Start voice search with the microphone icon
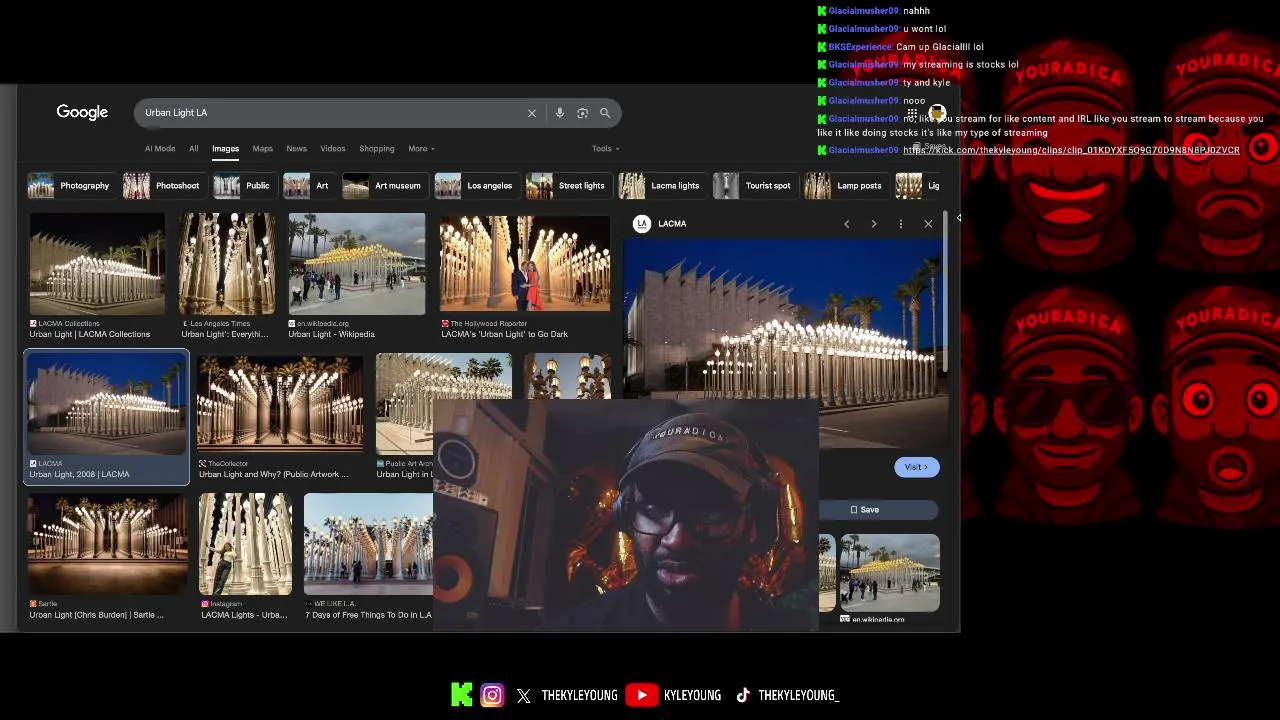Image resolution: width=1280 pixels, height=720 pixels. (x=560, y=113)
